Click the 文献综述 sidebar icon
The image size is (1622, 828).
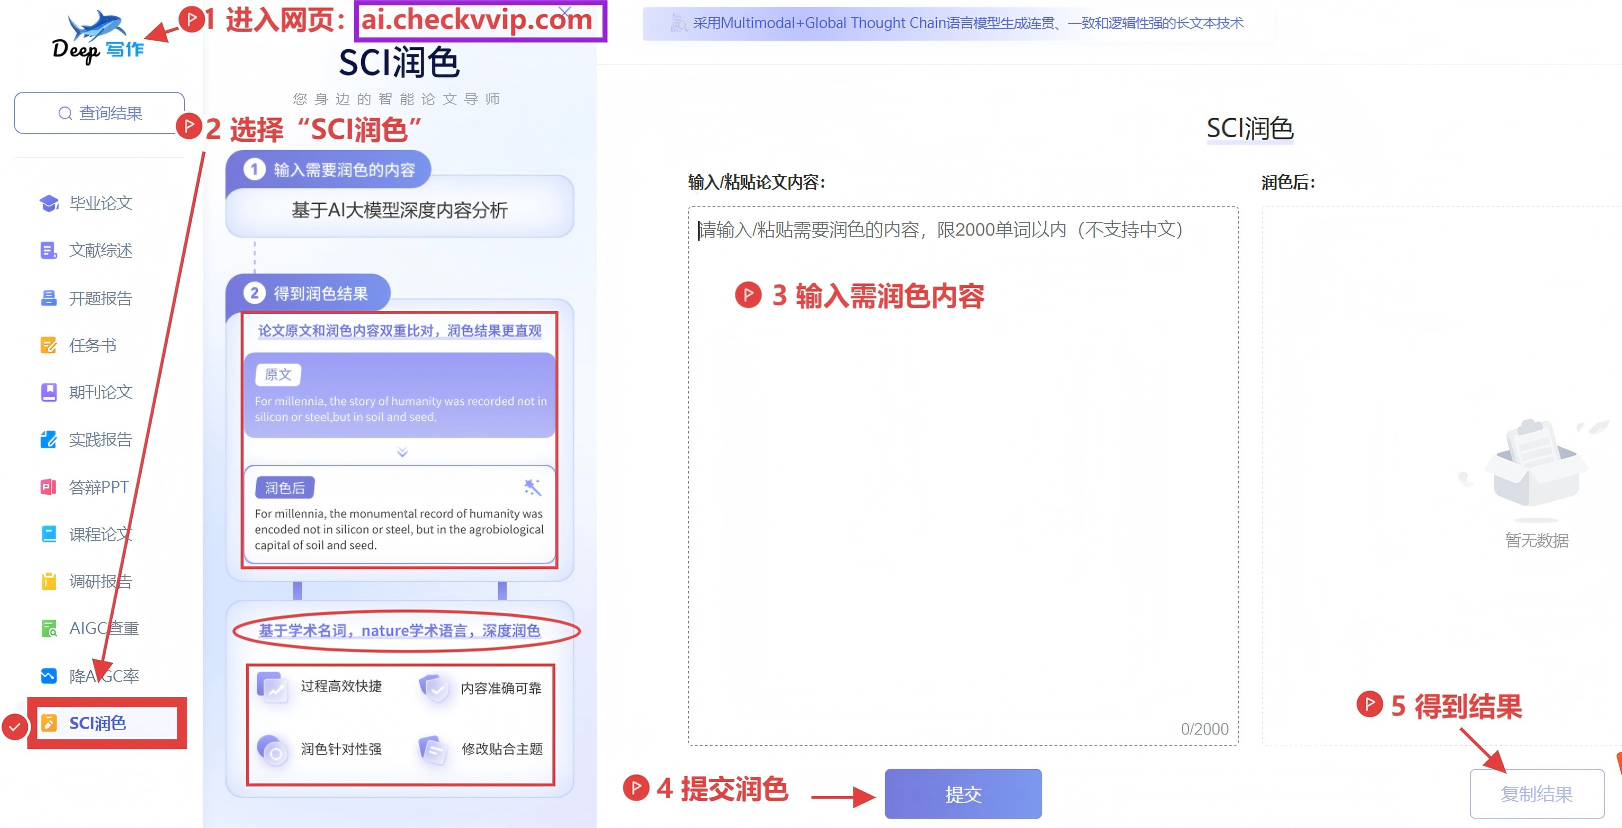(49, 250)
